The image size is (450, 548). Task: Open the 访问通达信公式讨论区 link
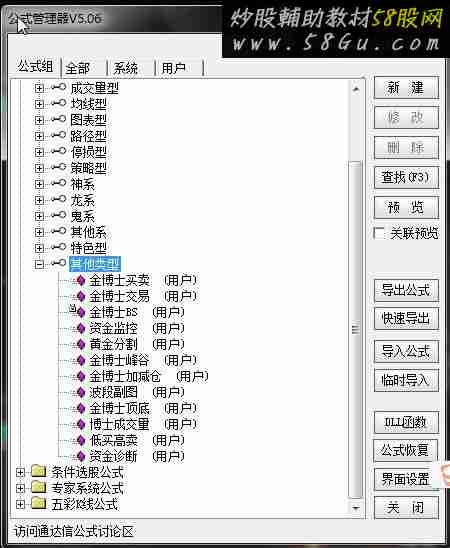pos(74,532)
